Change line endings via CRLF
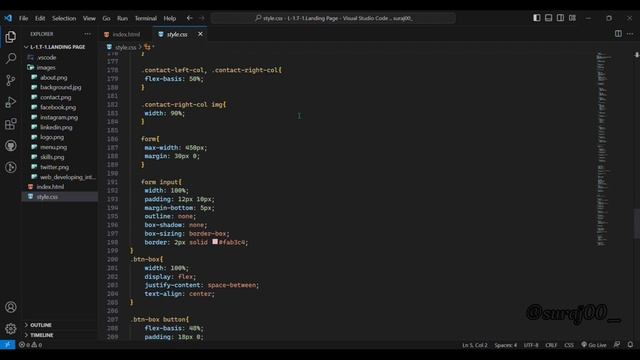This screenshot has width=640, height=360. point(551,345)
